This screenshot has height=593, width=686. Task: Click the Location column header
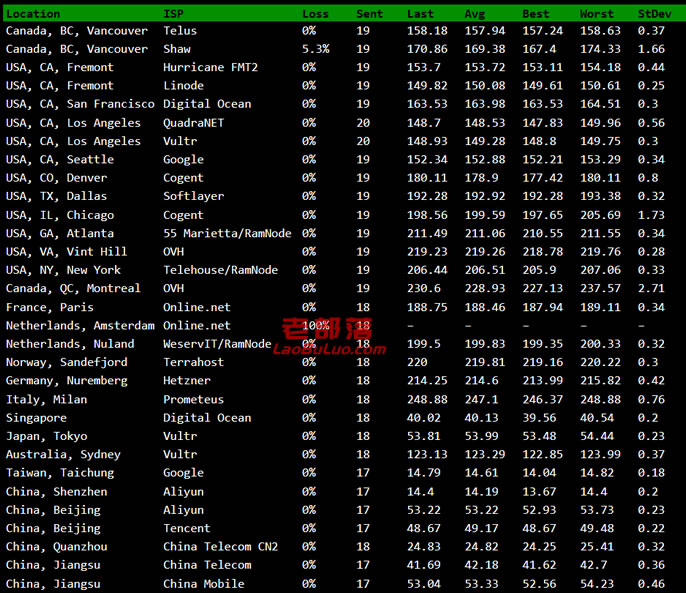[x=33, y=14]
